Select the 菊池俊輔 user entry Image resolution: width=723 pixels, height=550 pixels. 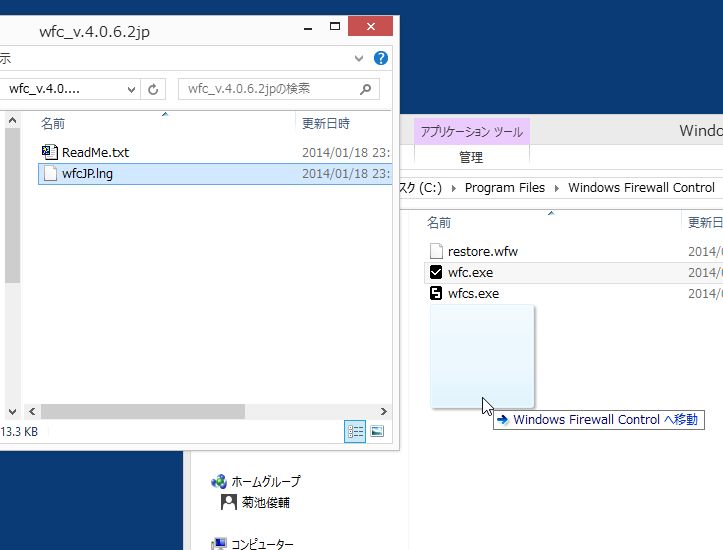[266, 503]
